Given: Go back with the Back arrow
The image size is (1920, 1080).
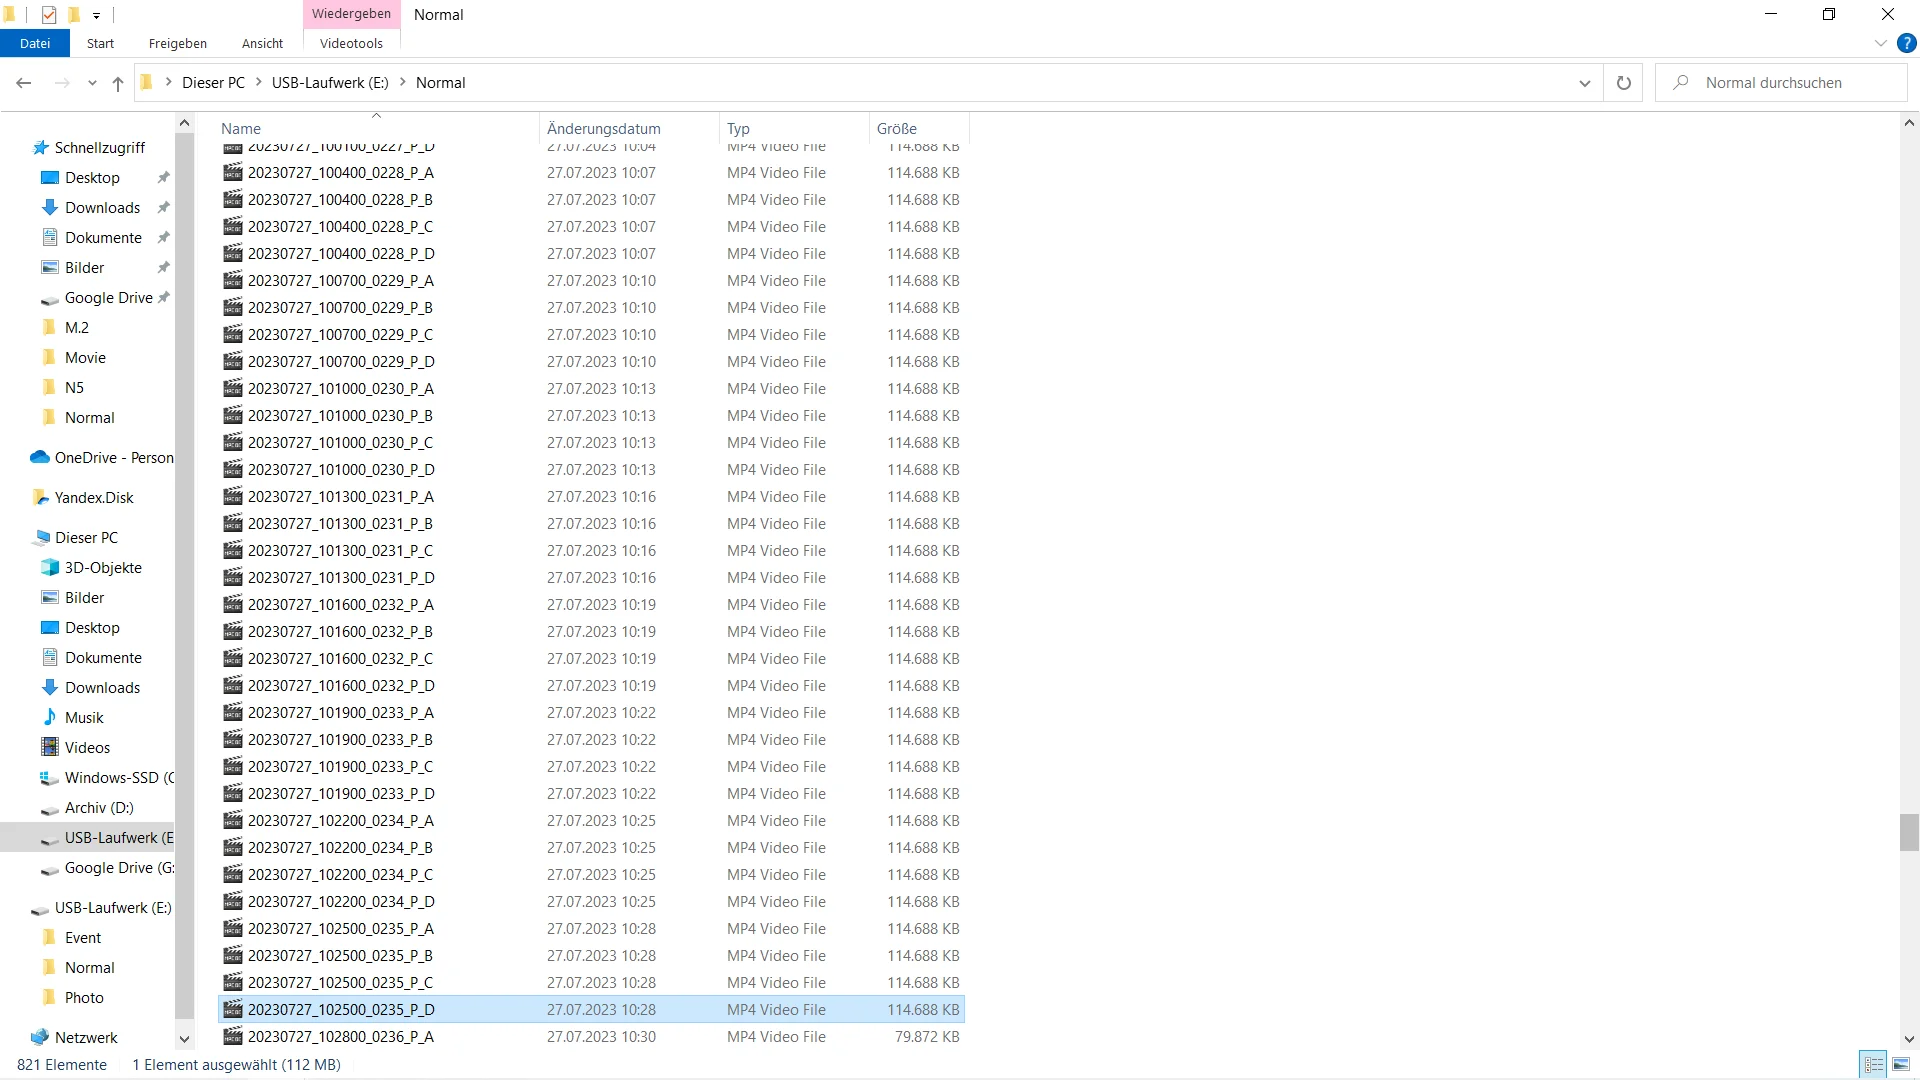Looking at the screenshot, I should pos(24,83).
